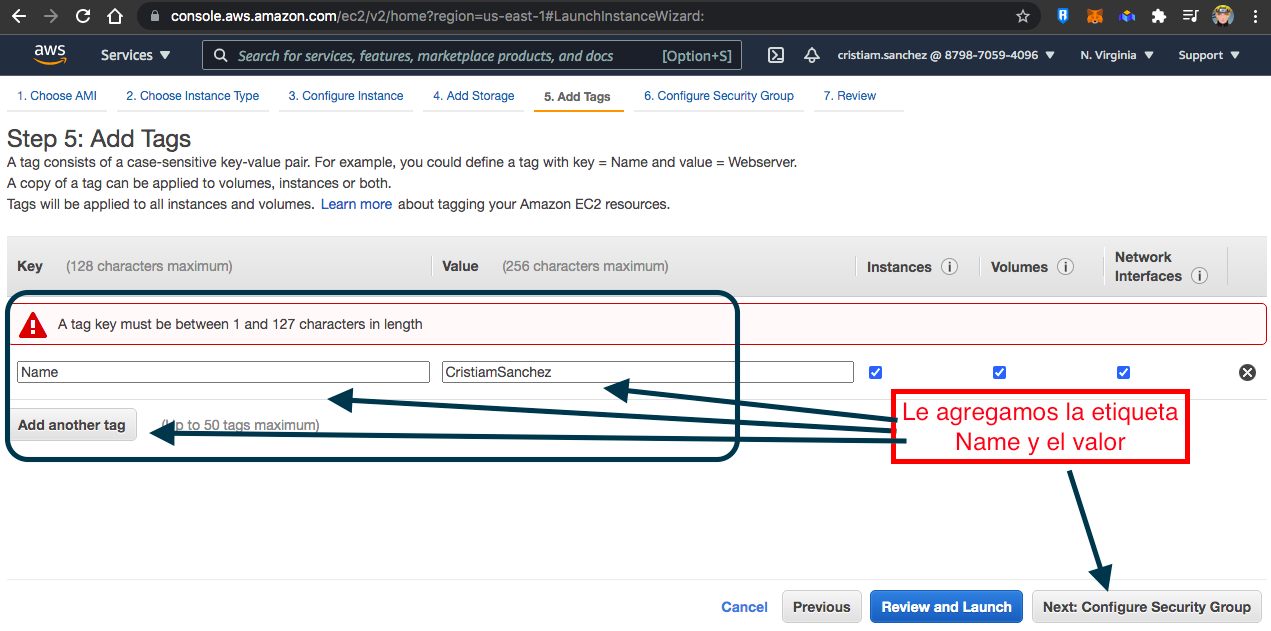The image size is (1271, 631).
Task: Switch to the 4. Add Storage tab
Action: [473, 96]
